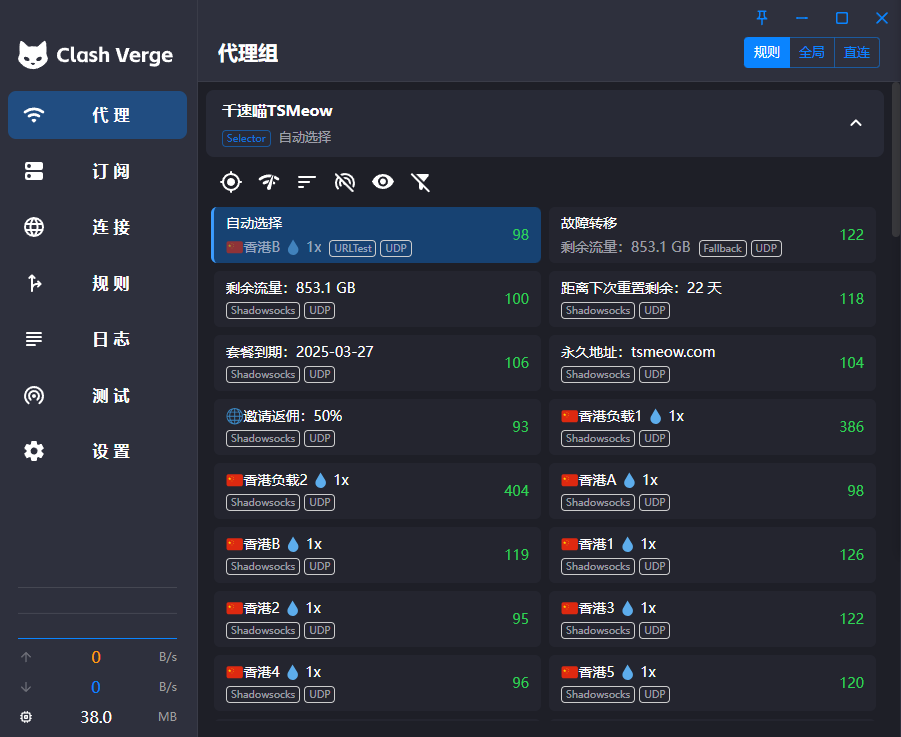The width and height of the screenshot is (901, 737).
Task: Open the 测试 sidebar page
Action: click(x=97, y=395)
